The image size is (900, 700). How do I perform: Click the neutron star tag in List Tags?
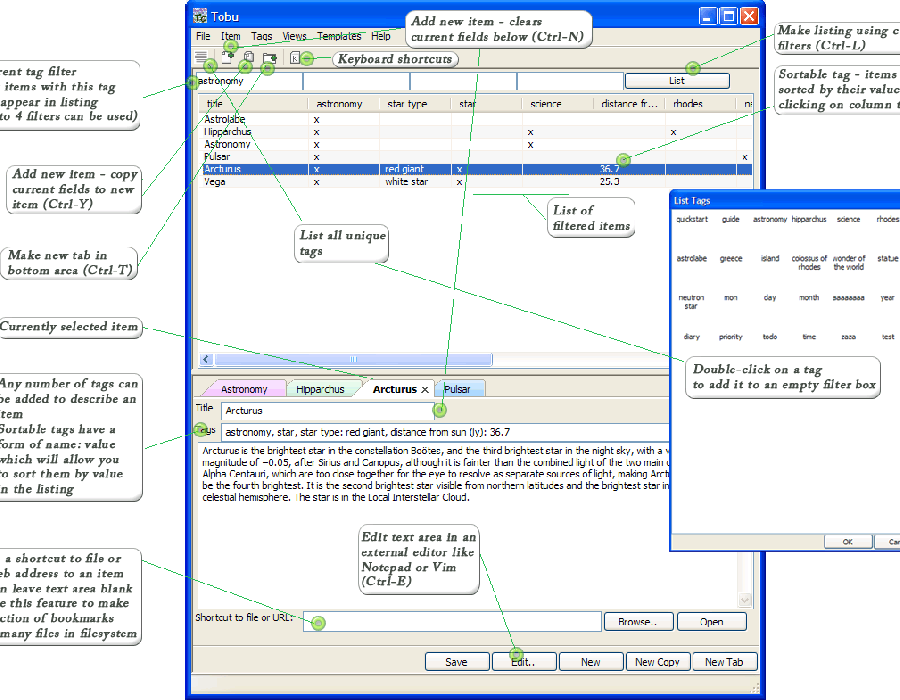point(691,302)
